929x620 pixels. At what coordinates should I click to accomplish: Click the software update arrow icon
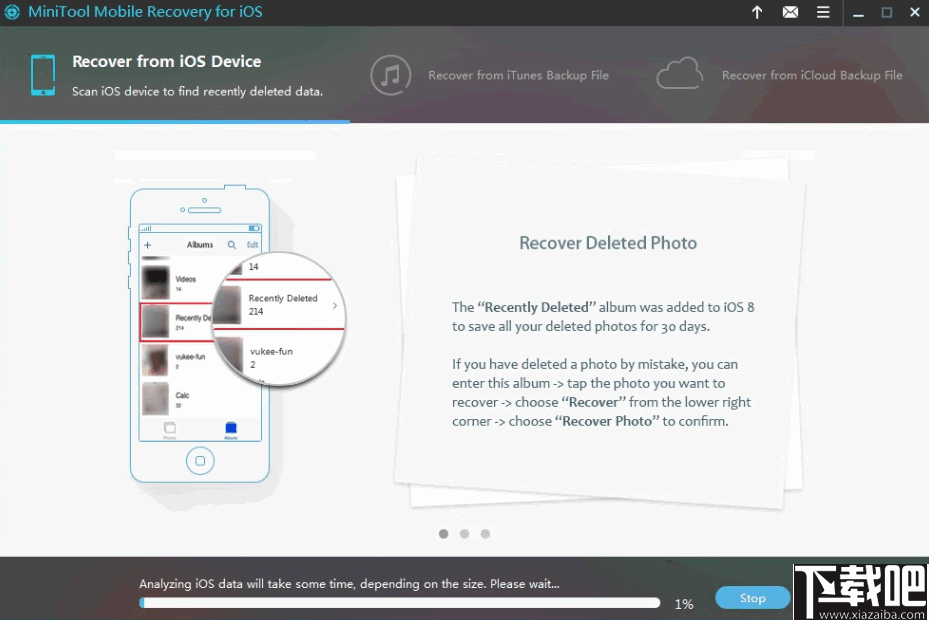pos(757,13)
